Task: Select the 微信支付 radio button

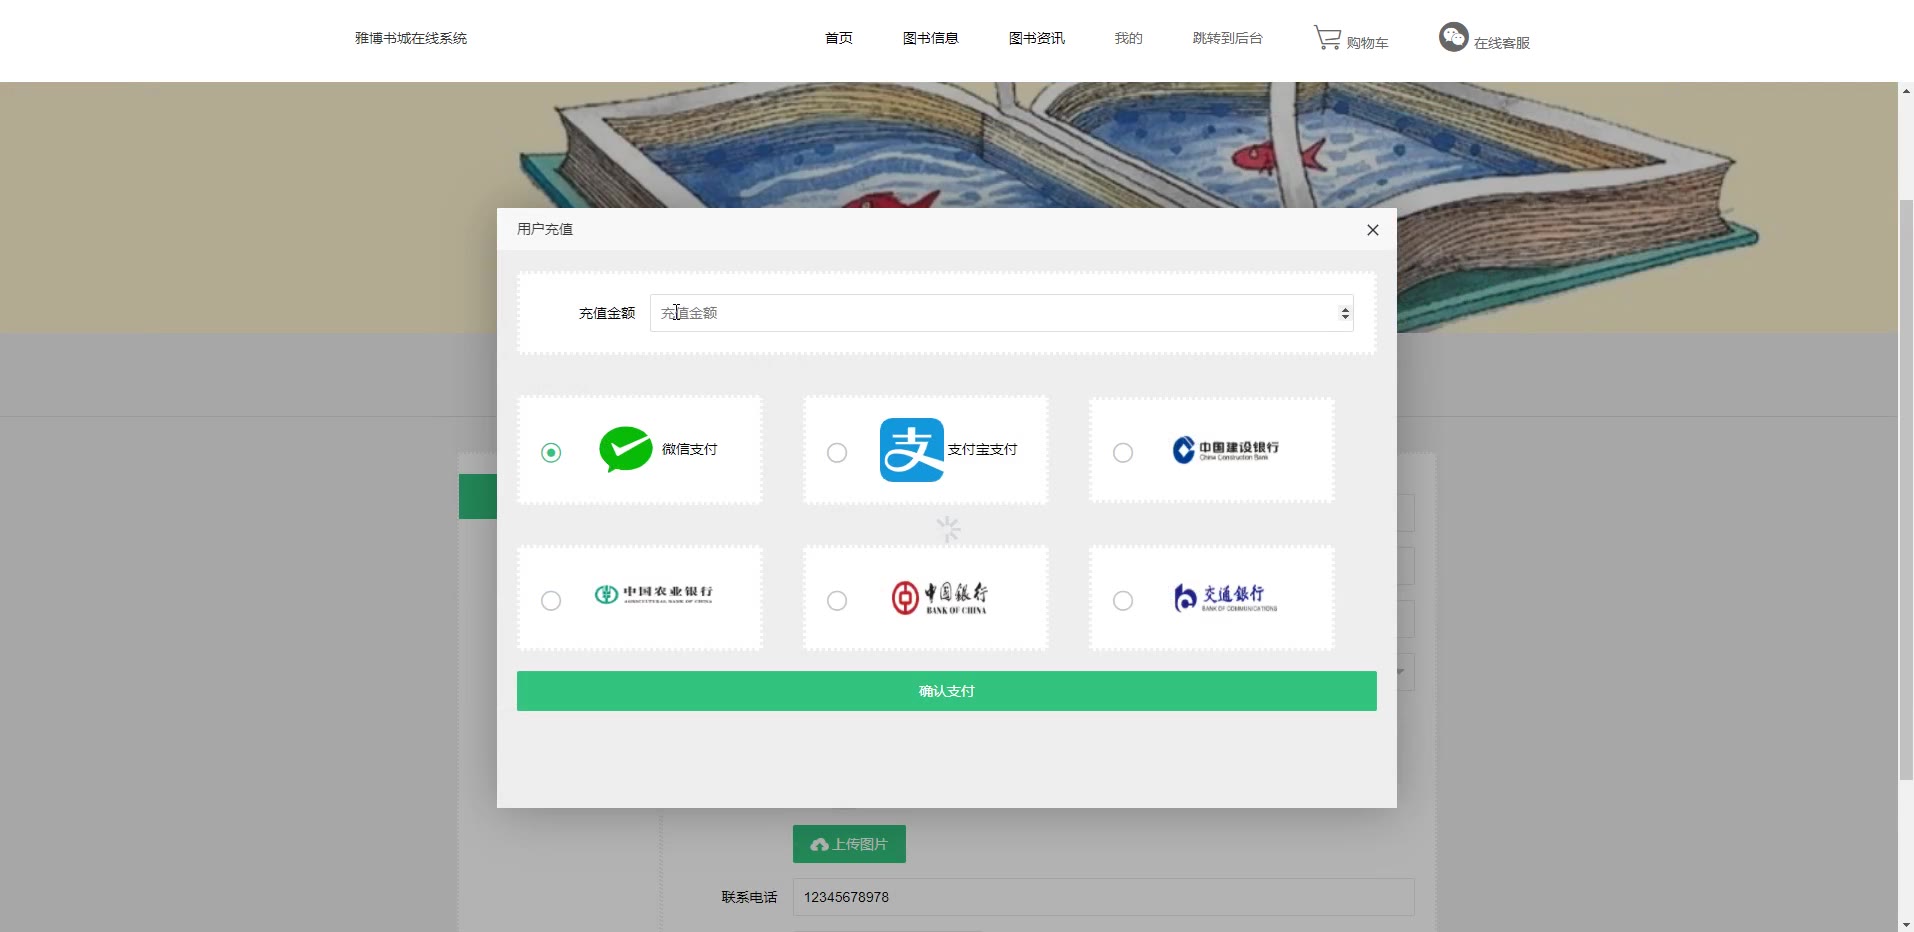Action: click(551, 453)
